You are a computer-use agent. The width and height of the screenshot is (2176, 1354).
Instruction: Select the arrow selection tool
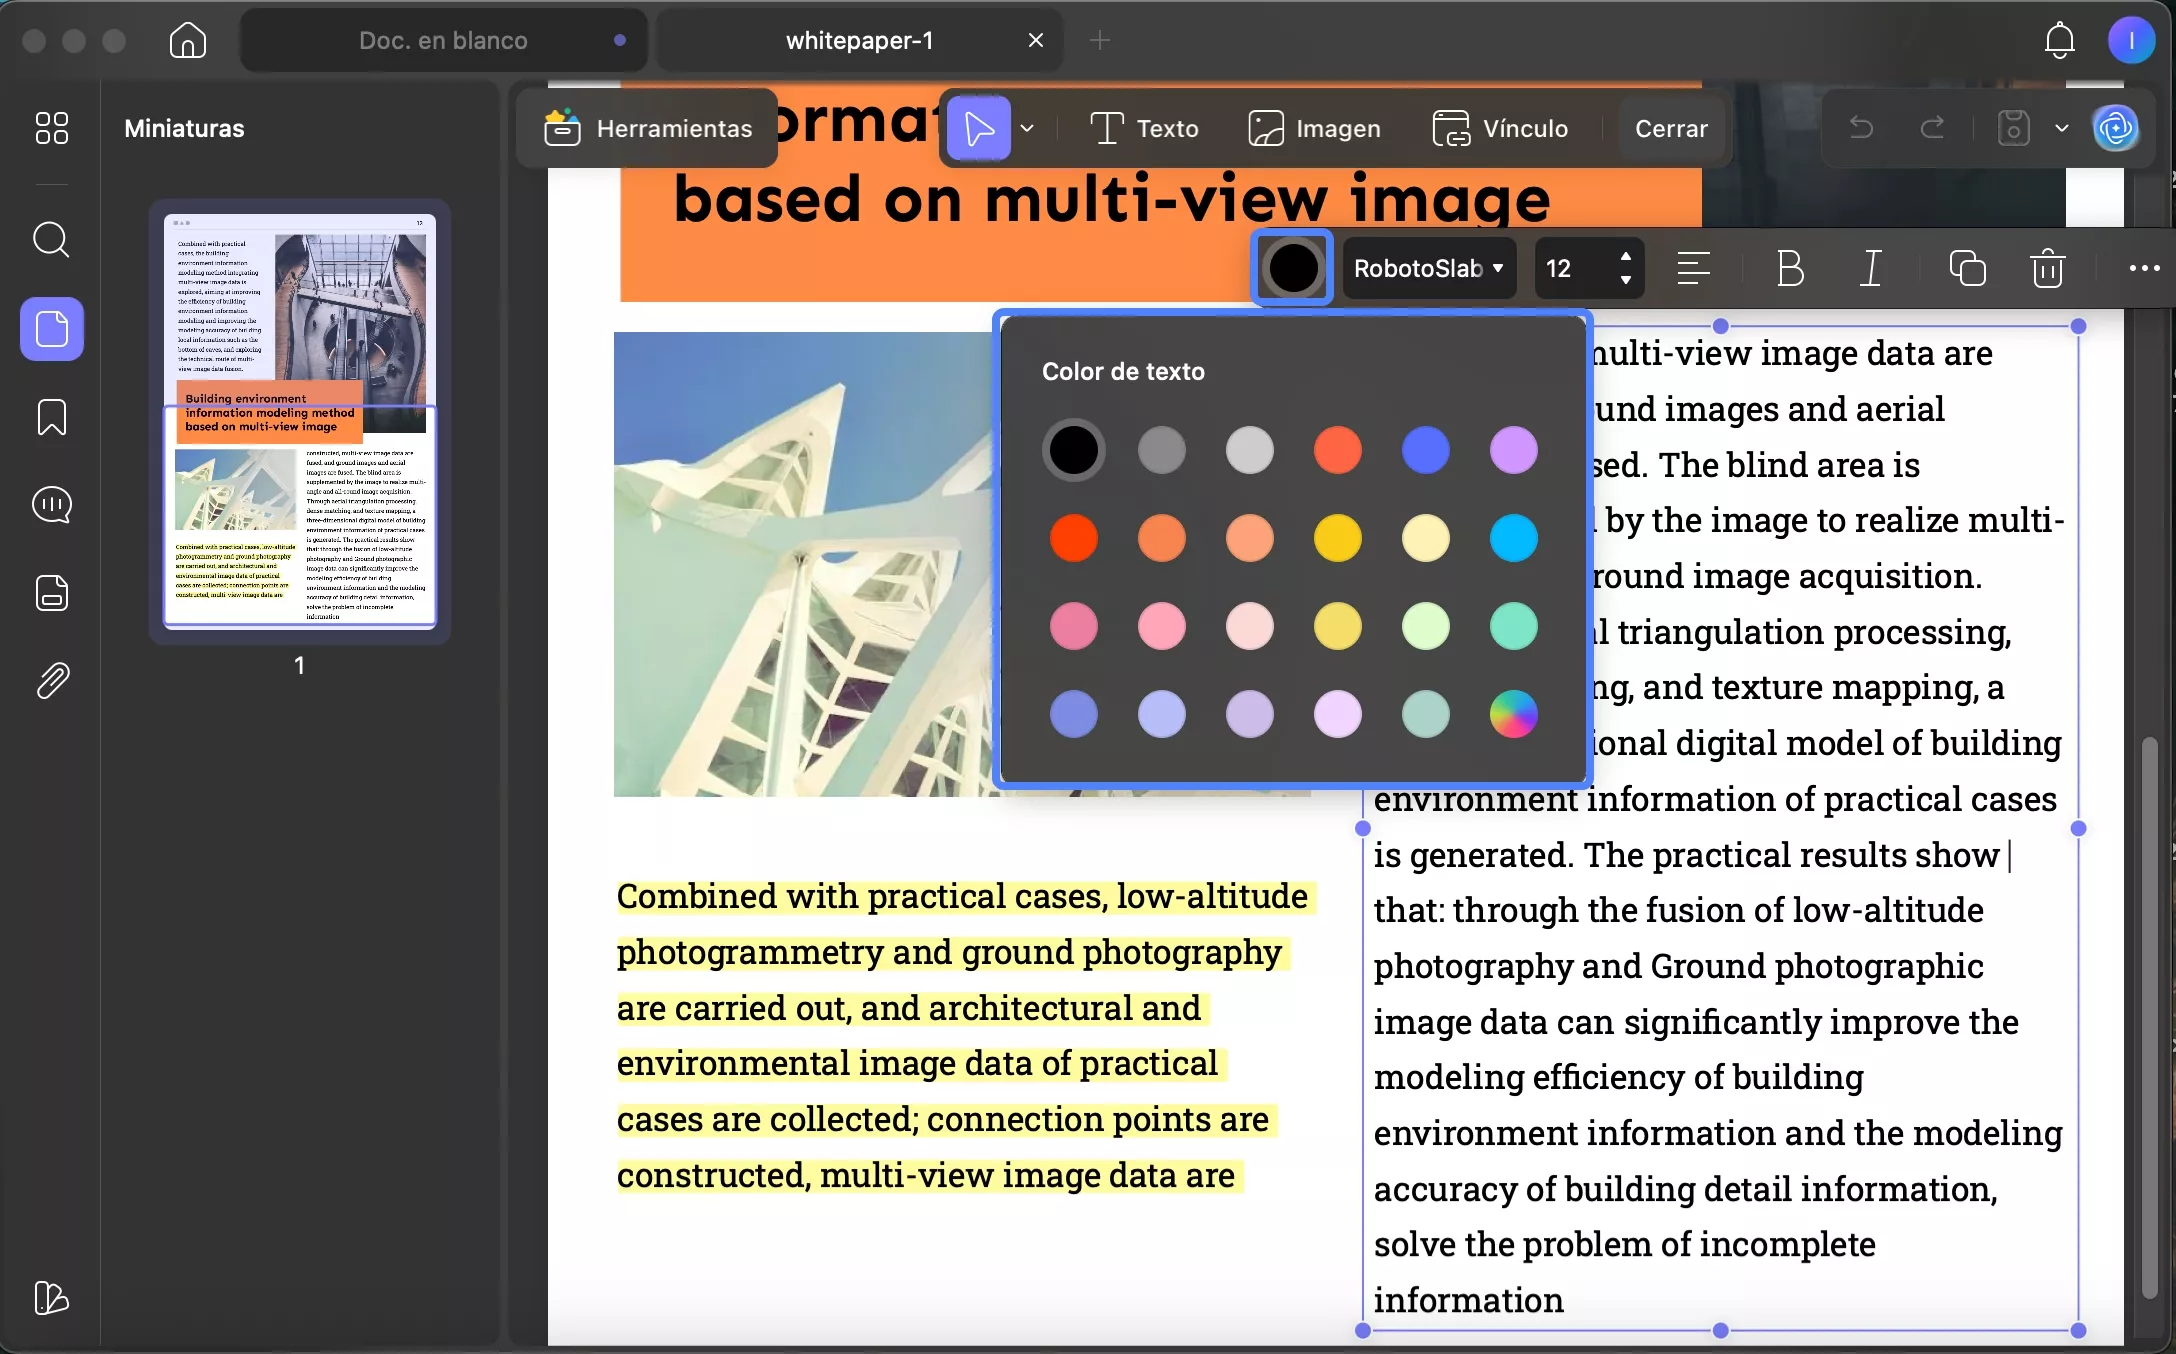[979, 128]
